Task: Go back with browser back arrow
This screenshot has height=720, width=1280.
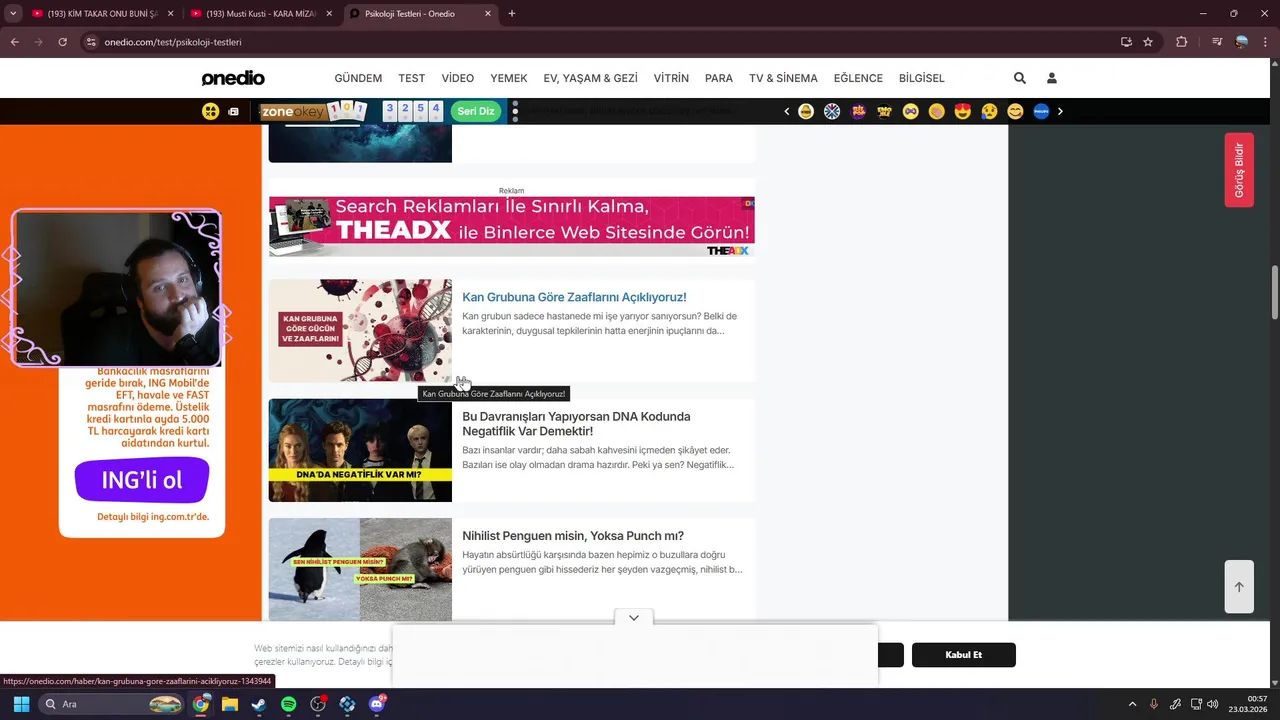Action: pos(15,42)
